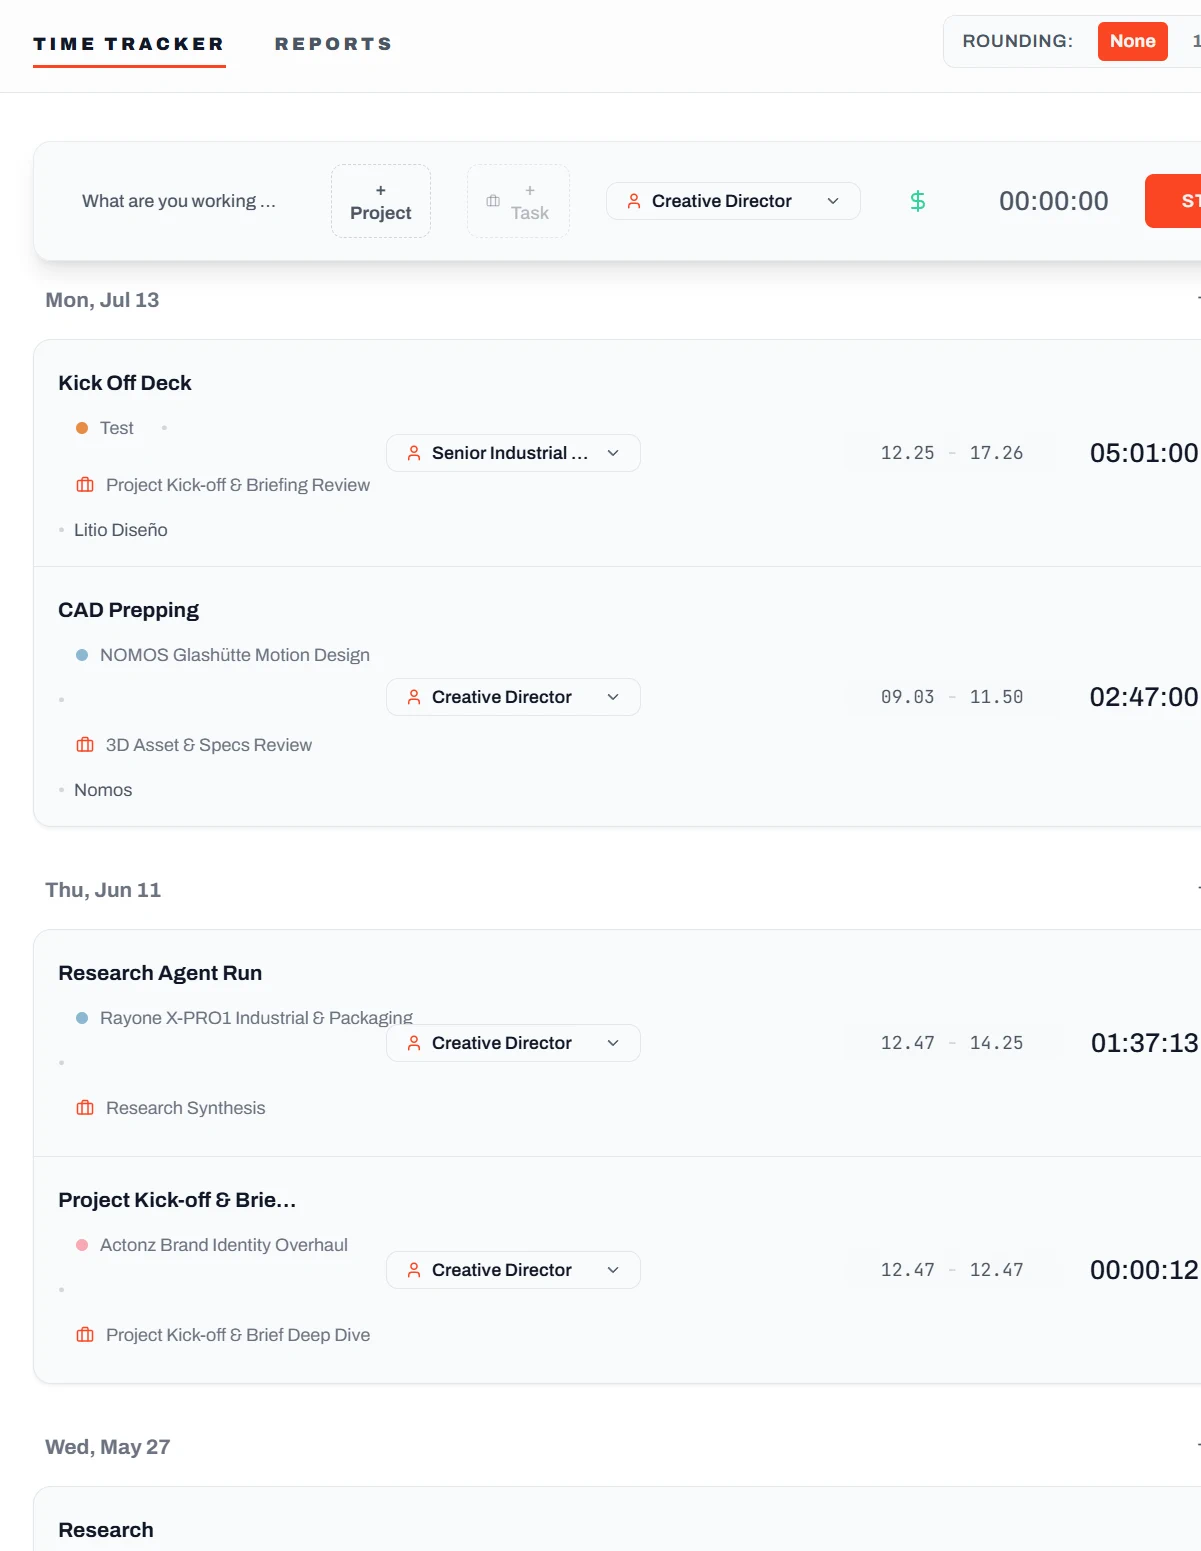Click briefcase icon beside Project Kick-off & Brief Deep Dive
This screenshot has width=1201, height=1551.
(x=85, y=1335)
